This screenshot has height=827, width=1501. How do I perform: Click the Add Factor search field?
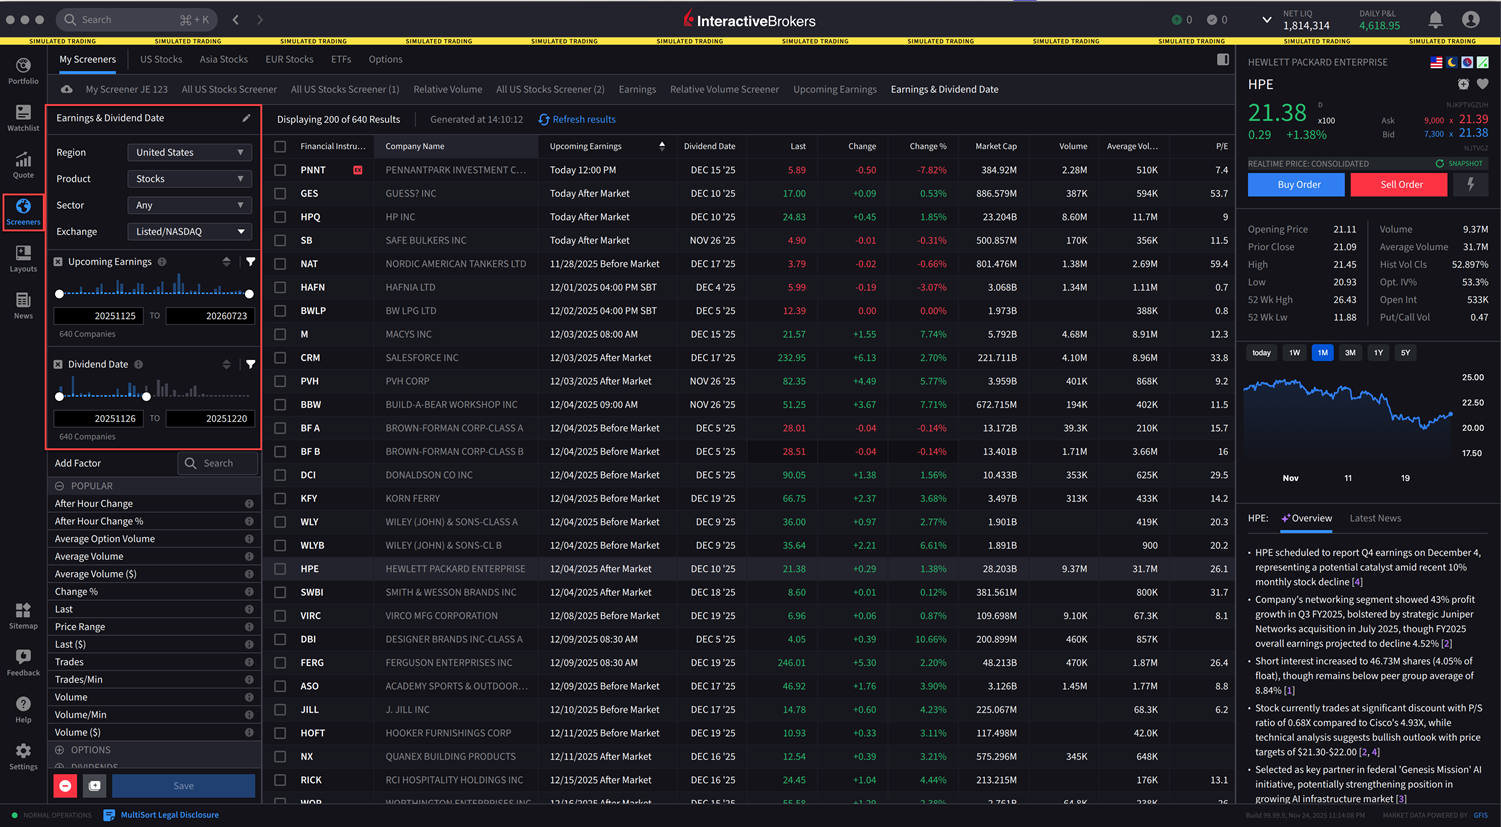coord(218,463)
